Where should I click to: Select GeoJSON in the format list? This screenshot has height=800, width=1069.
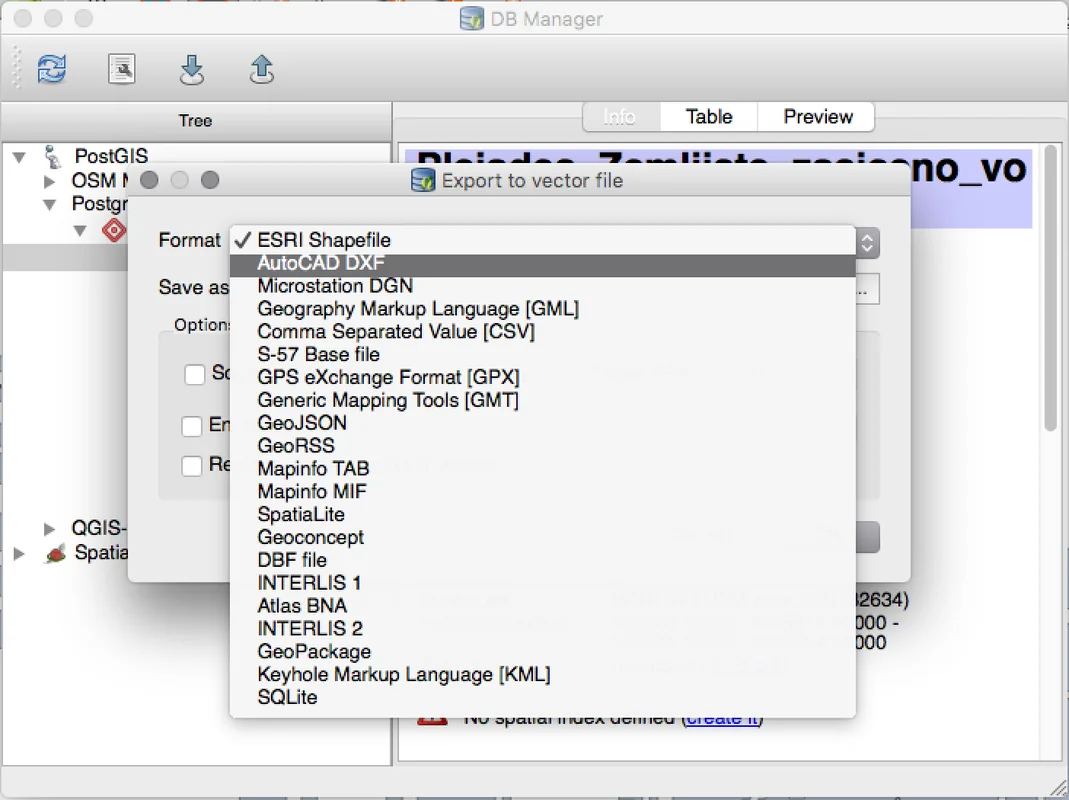point(302,423)
